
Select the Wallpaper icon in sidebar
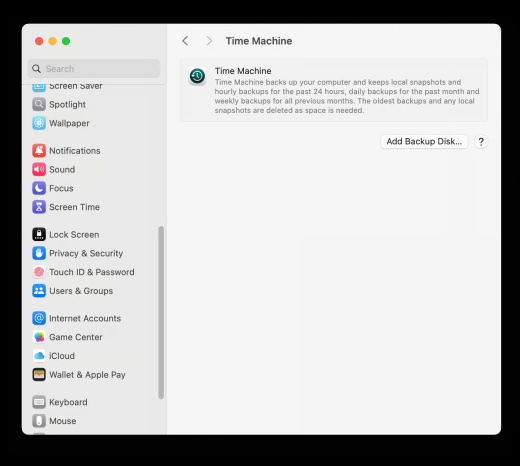point(39,123)
